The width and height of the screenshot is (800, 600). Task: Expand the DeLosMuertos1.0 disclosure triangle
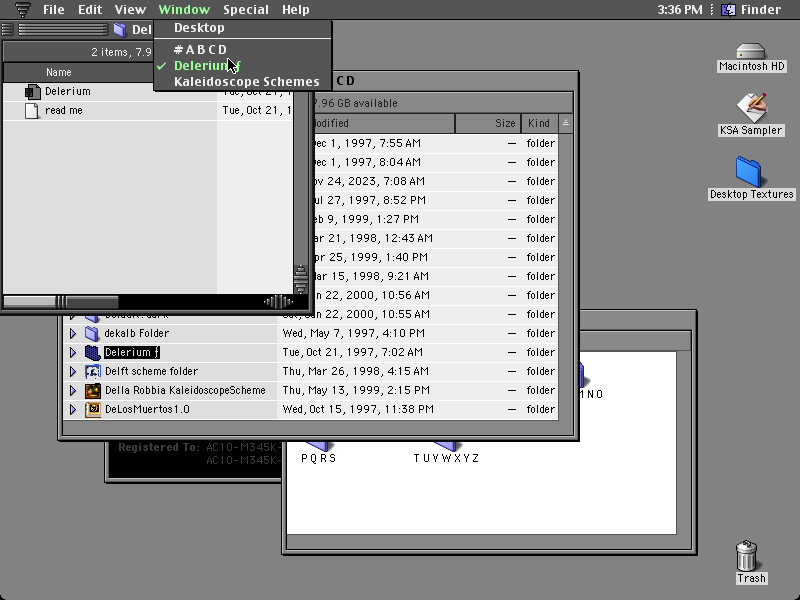click(x=72, y=409)
